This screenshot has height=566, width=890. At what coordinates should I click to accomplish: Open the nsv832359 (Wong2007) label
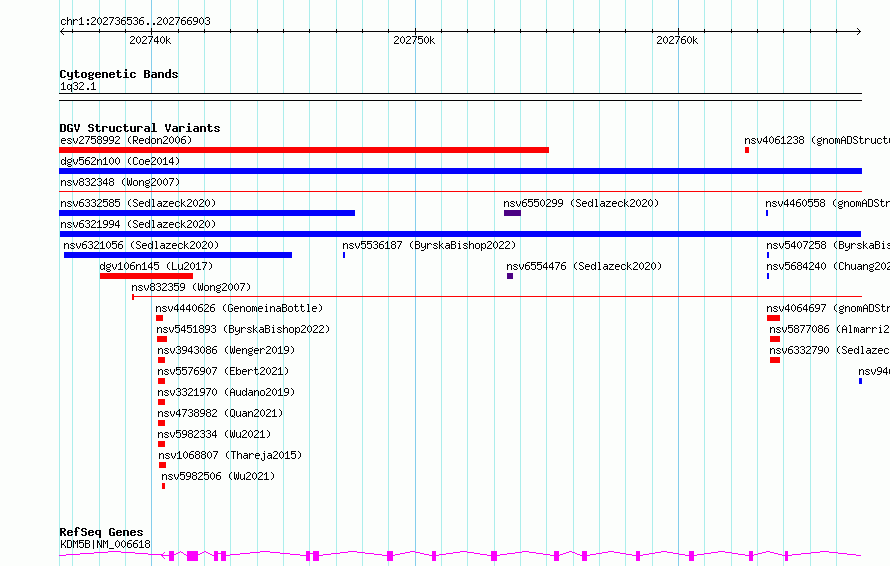(x=191, y=287)
